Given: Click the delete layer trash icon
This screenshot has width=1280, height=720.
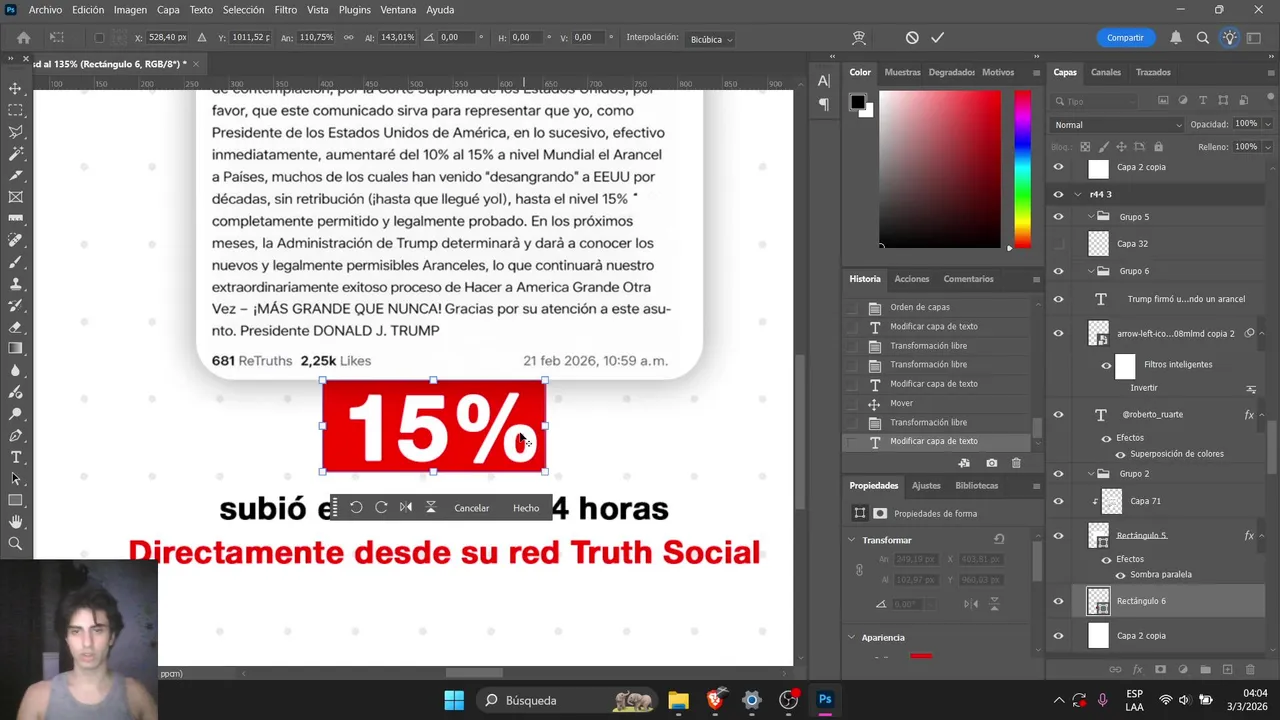Looking at the screenshot, I should point(1250,670).
